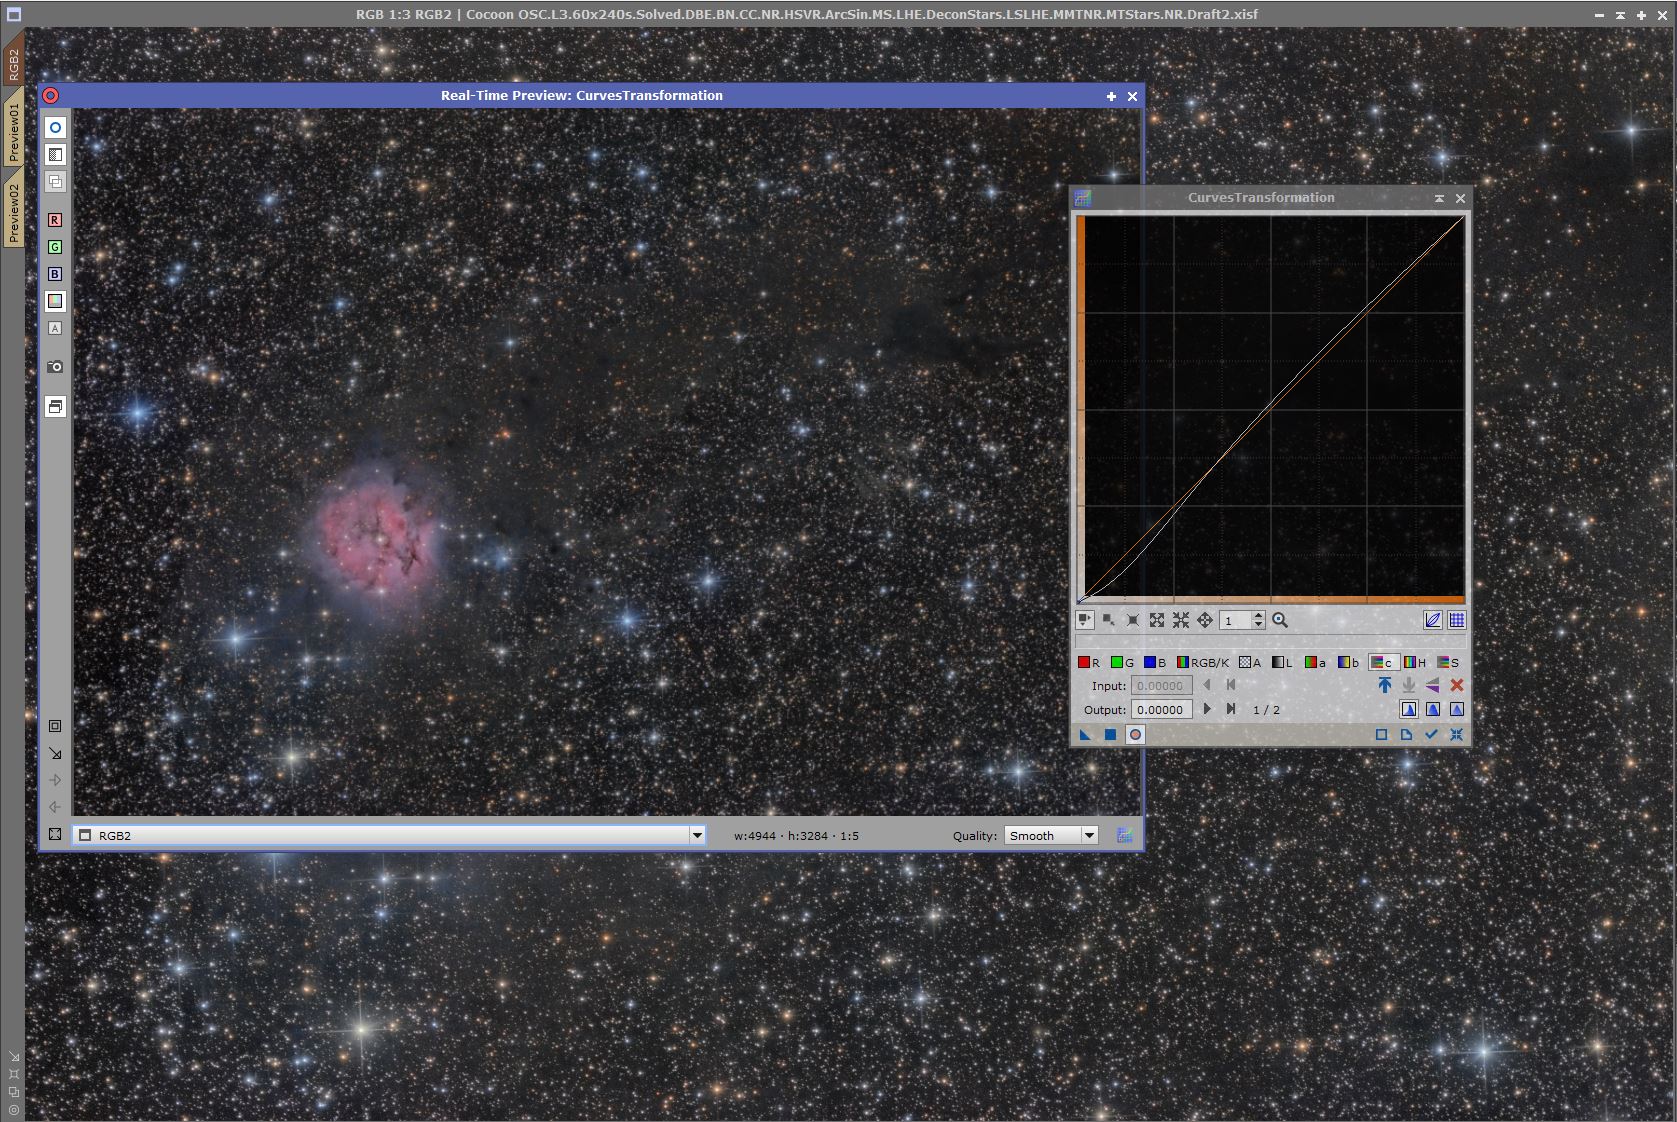Screen dimensions: 1677x1122
Task: Apply the curve using the blue square icon
Action: 1110,735
